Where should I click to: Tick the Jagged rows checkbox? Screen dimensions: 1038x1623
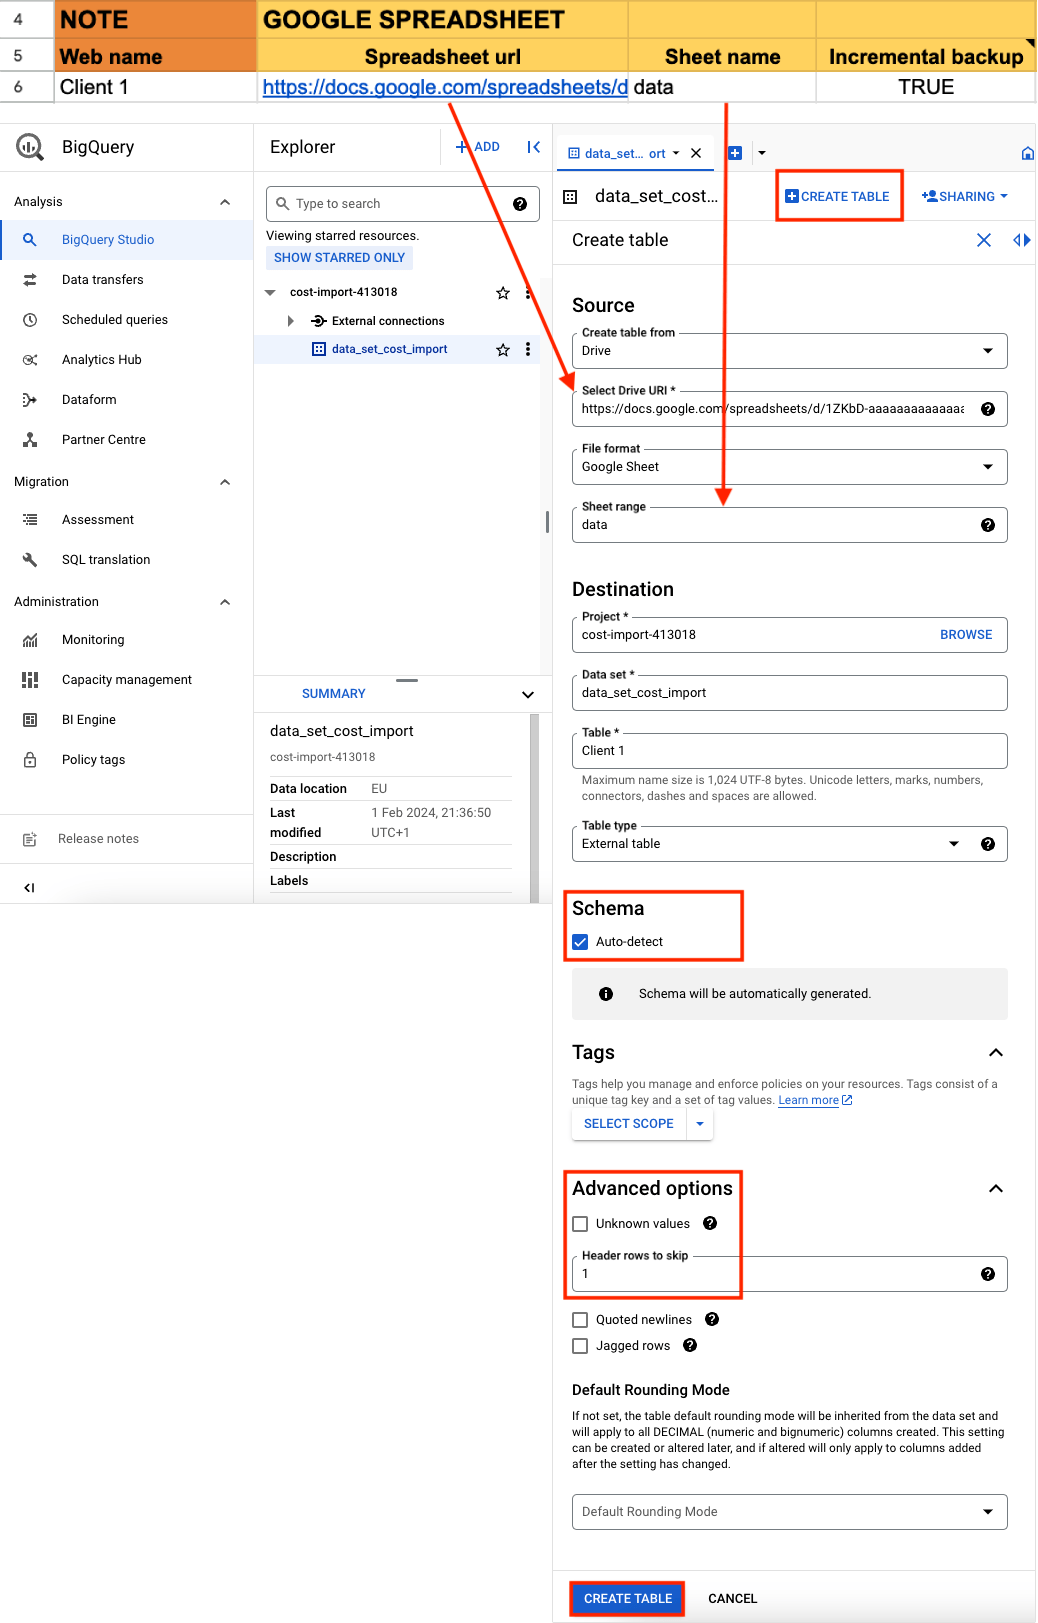[581, 1346]
